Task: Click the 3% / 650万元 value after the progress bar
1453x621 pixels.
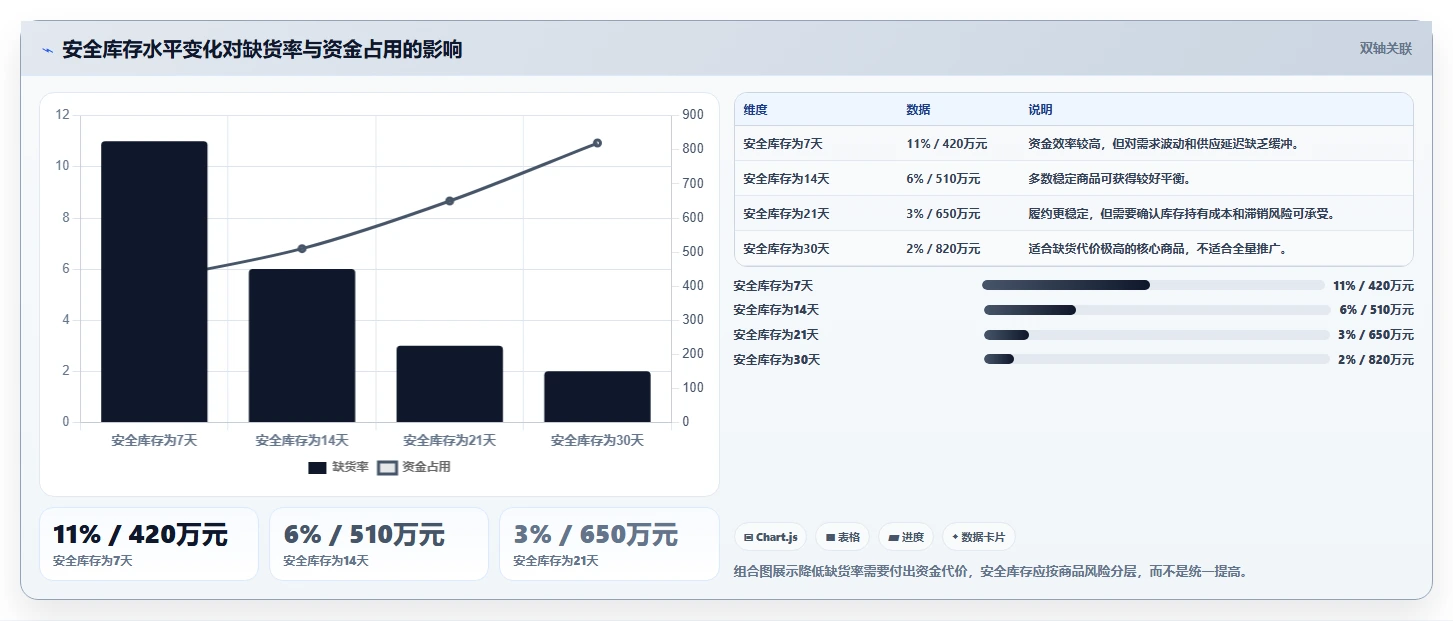Action: pos(1377,335)
